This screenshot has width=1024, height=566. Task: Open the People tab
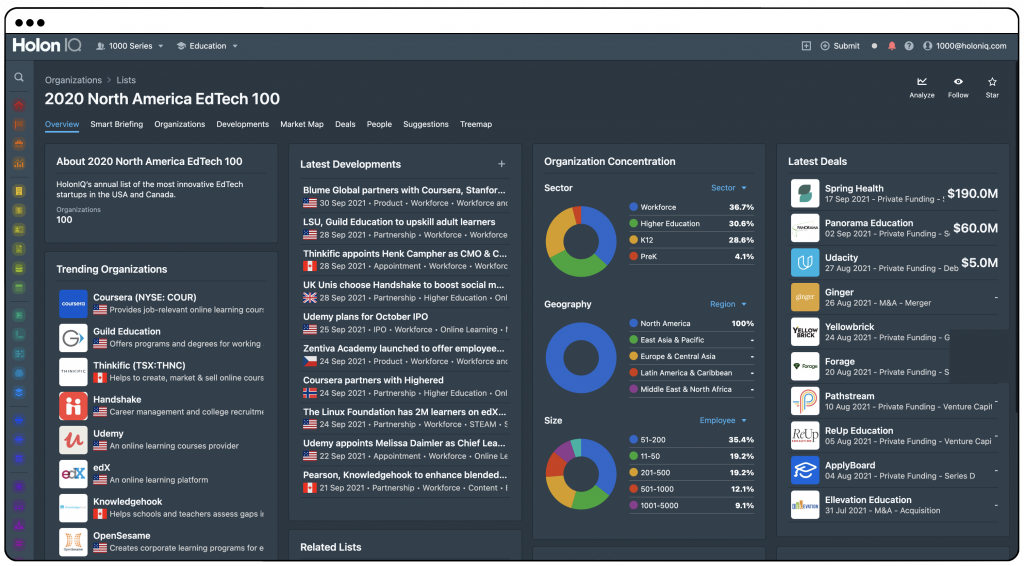379,124
